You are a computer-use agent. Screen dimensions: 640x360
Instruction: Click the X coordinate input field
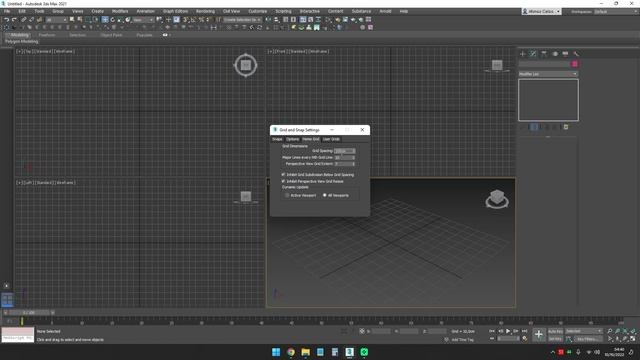[381, 331]
